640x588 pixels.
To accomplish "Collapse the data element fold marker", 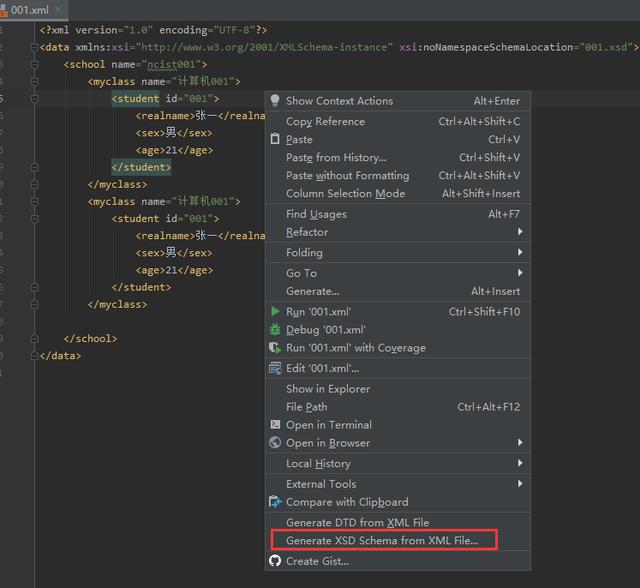I will tap(35, 47).
